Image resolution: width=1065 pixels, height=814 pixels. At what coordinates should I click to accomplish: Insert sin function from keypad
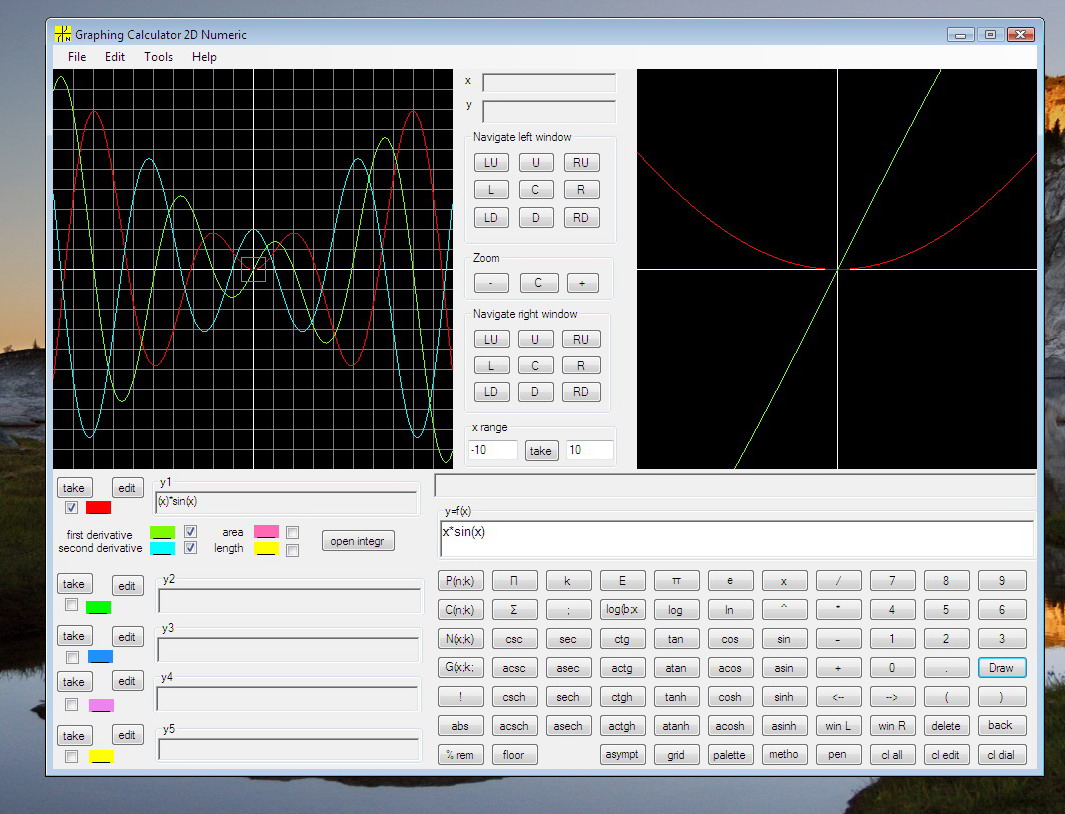[x=784, y=639]
